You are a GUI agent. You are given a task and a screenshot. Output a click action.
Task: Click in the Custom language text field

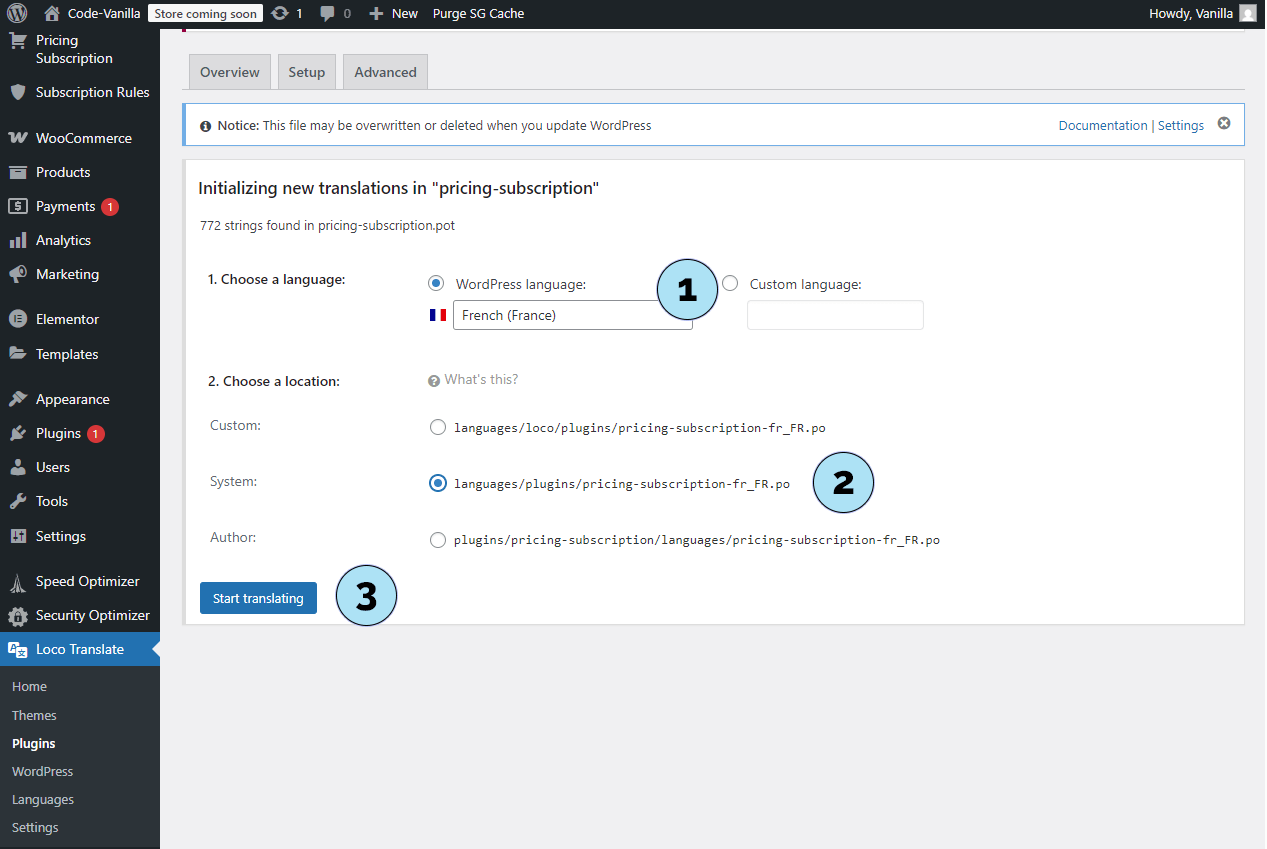(835, 315)
